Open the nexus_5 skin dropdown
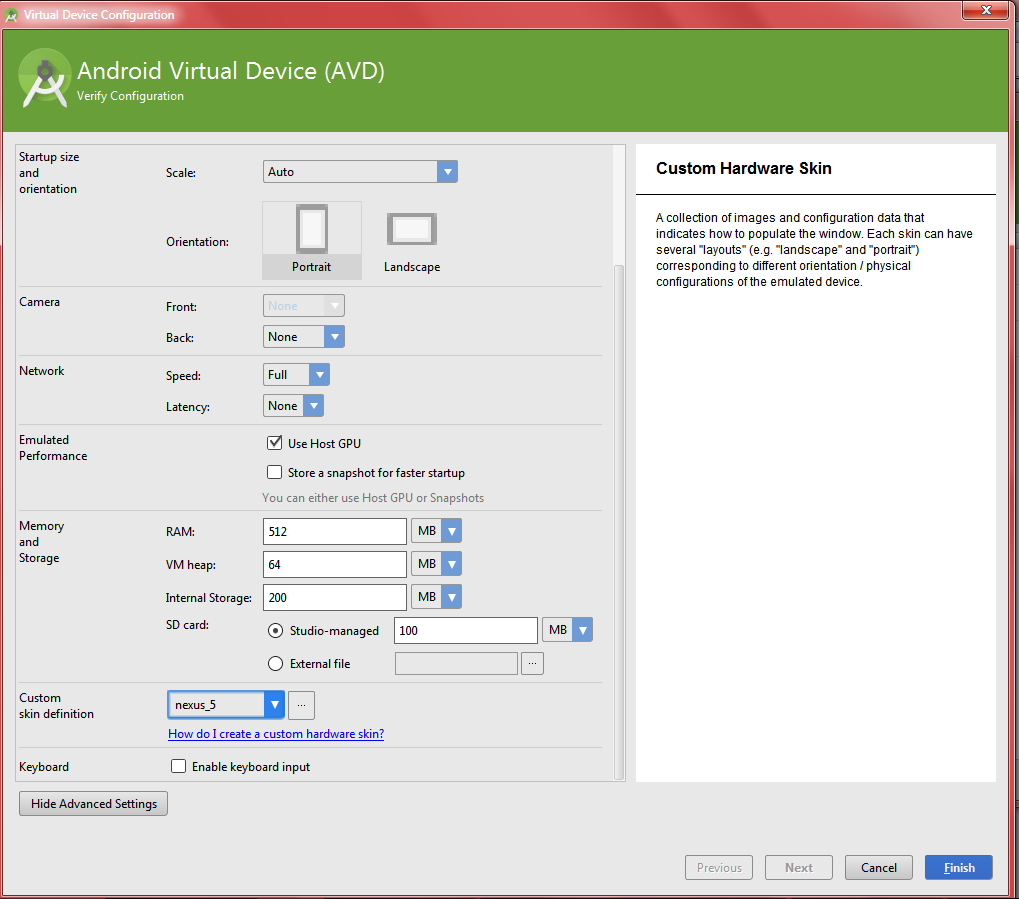Viewport: 1019px width, 899px height. 226,705
